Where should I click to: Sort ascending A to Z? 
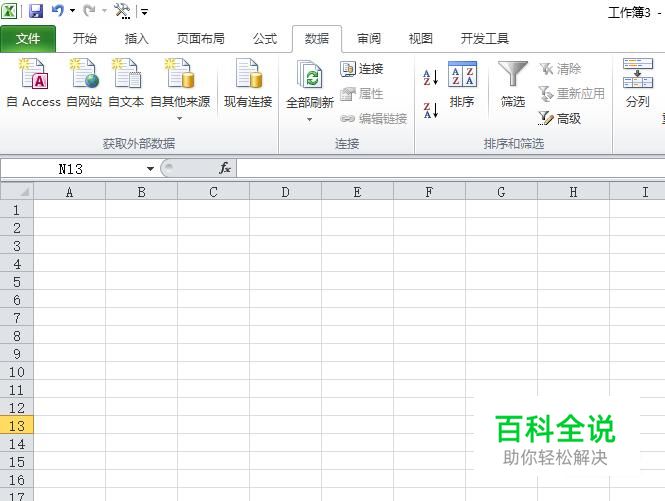click(x=430, y=78)
